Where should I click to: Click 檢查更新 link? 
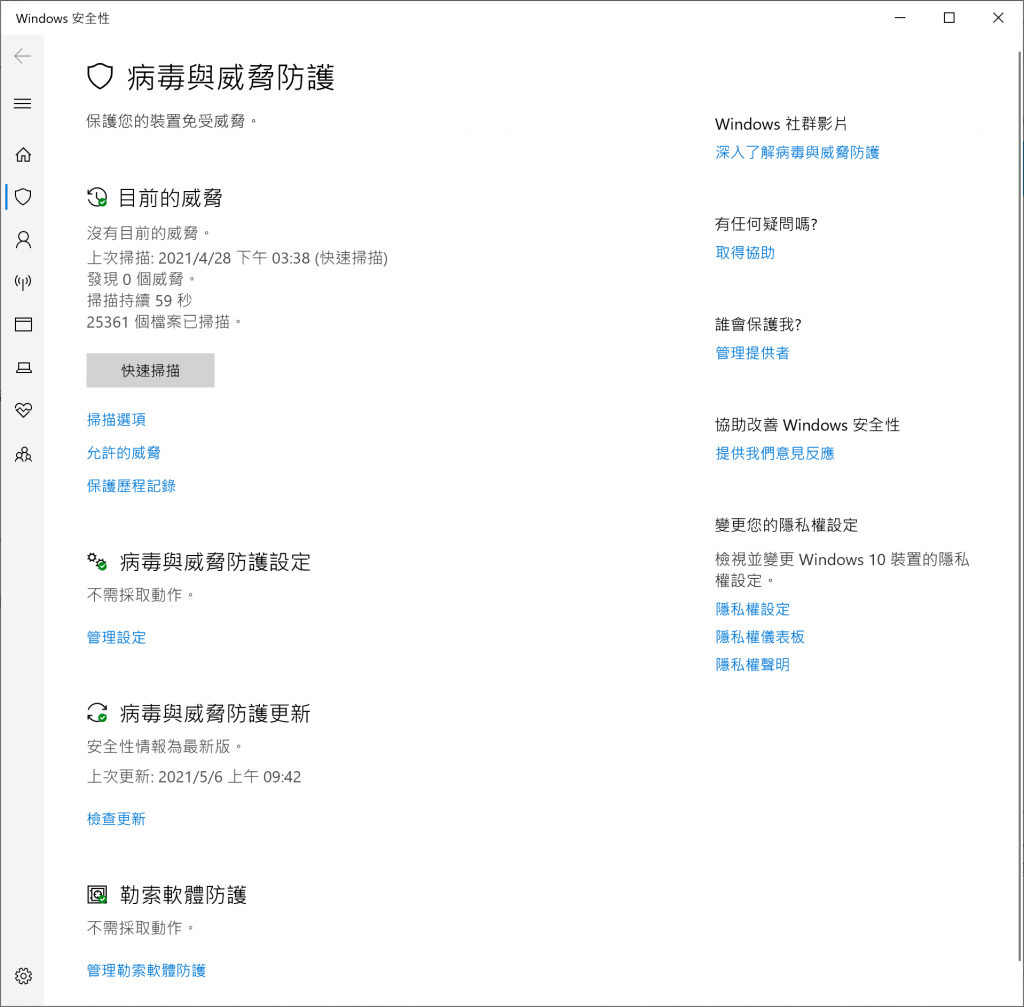pos(116,819)
